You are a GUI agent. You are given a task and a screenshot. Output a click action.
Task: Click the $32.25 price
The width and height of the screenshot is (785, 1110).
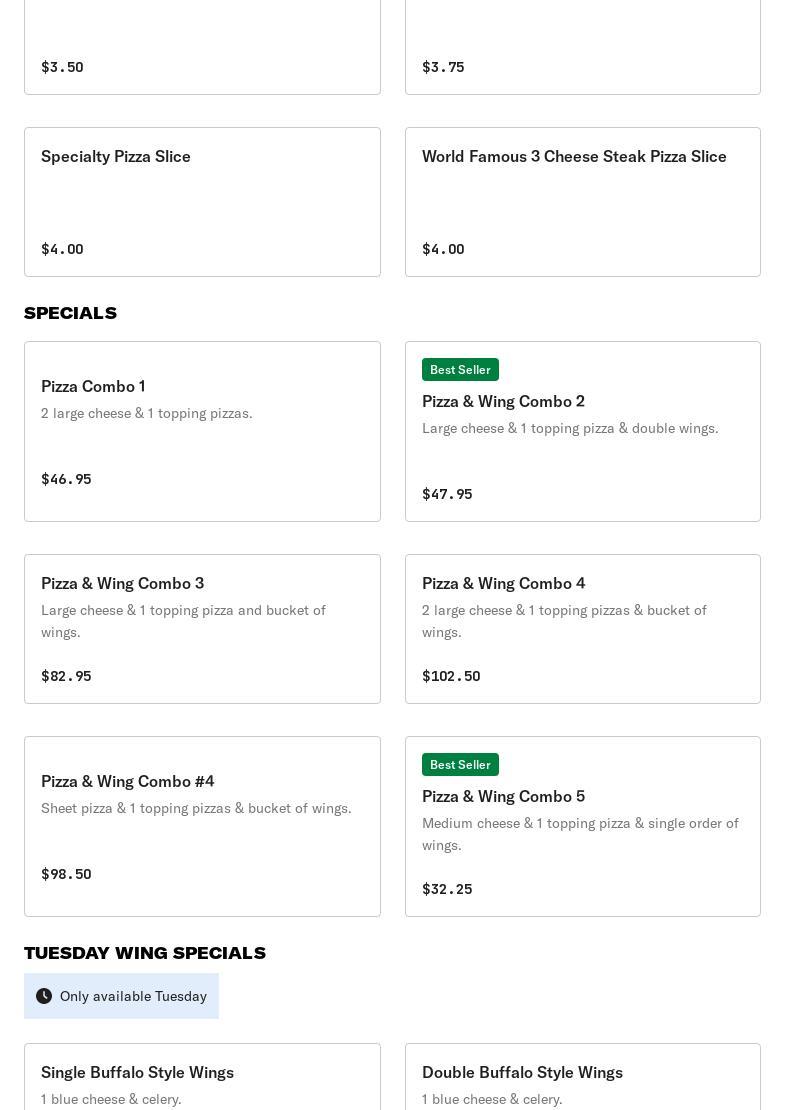[x=447, y=889]
